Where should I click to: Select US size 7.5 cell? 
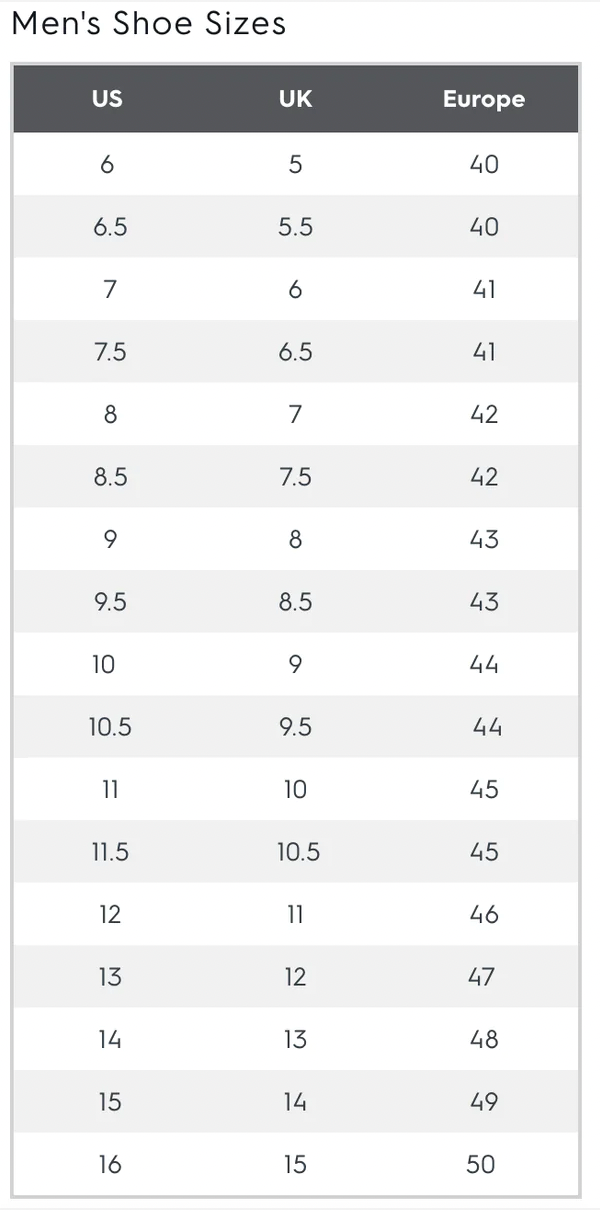point(110,352)
